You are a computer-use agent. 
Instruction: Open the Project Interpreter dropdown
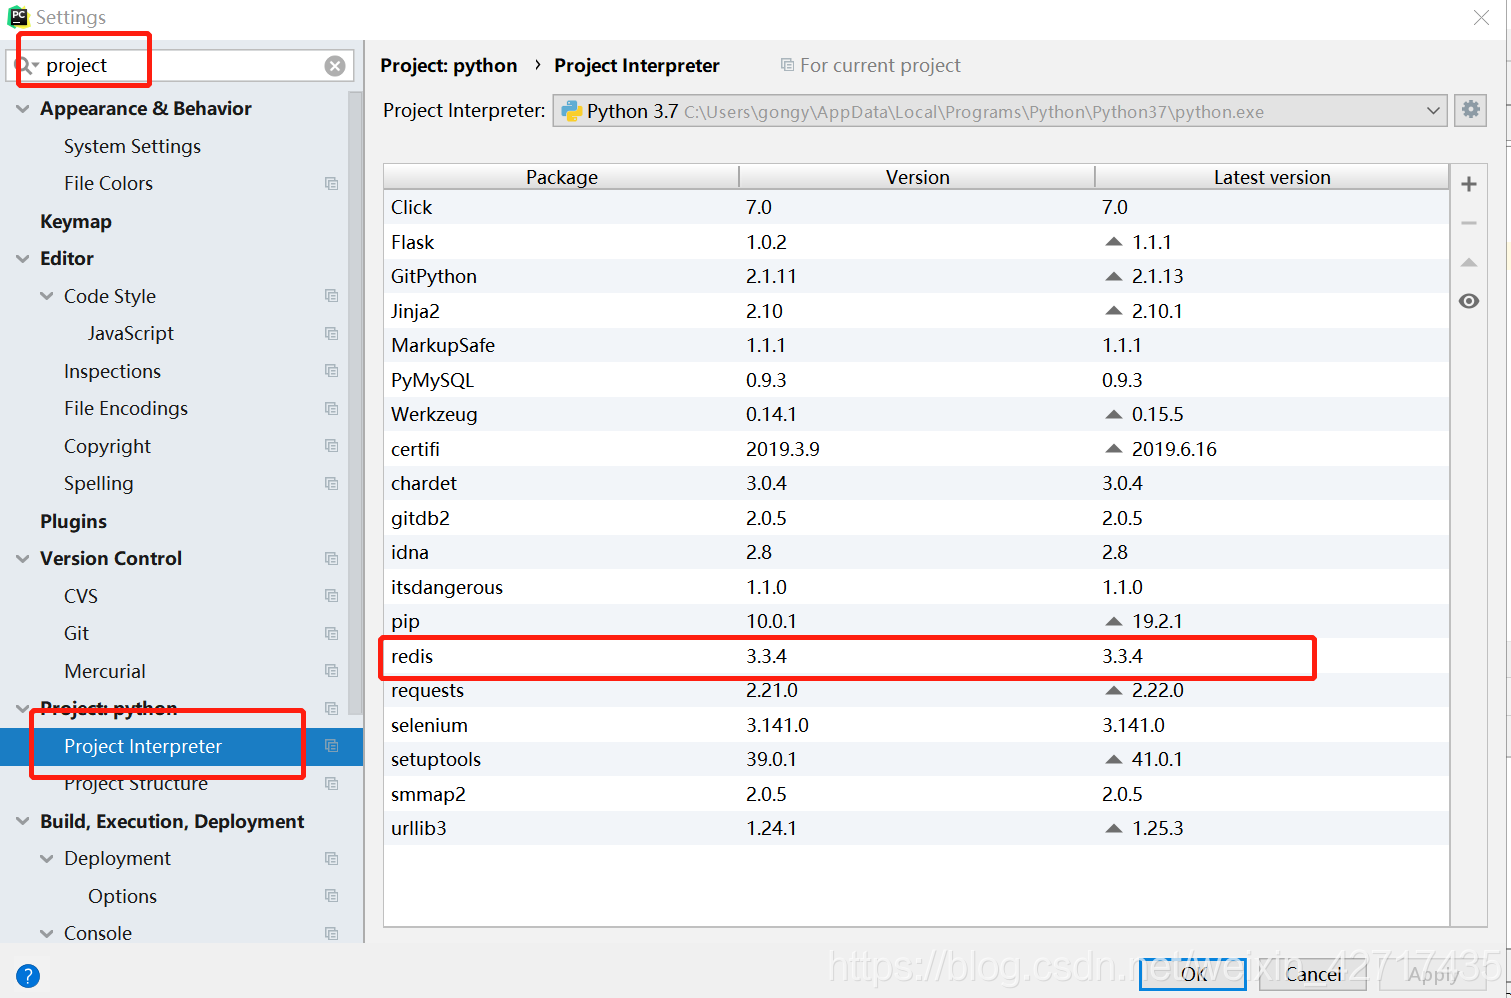coord(1000,111)
